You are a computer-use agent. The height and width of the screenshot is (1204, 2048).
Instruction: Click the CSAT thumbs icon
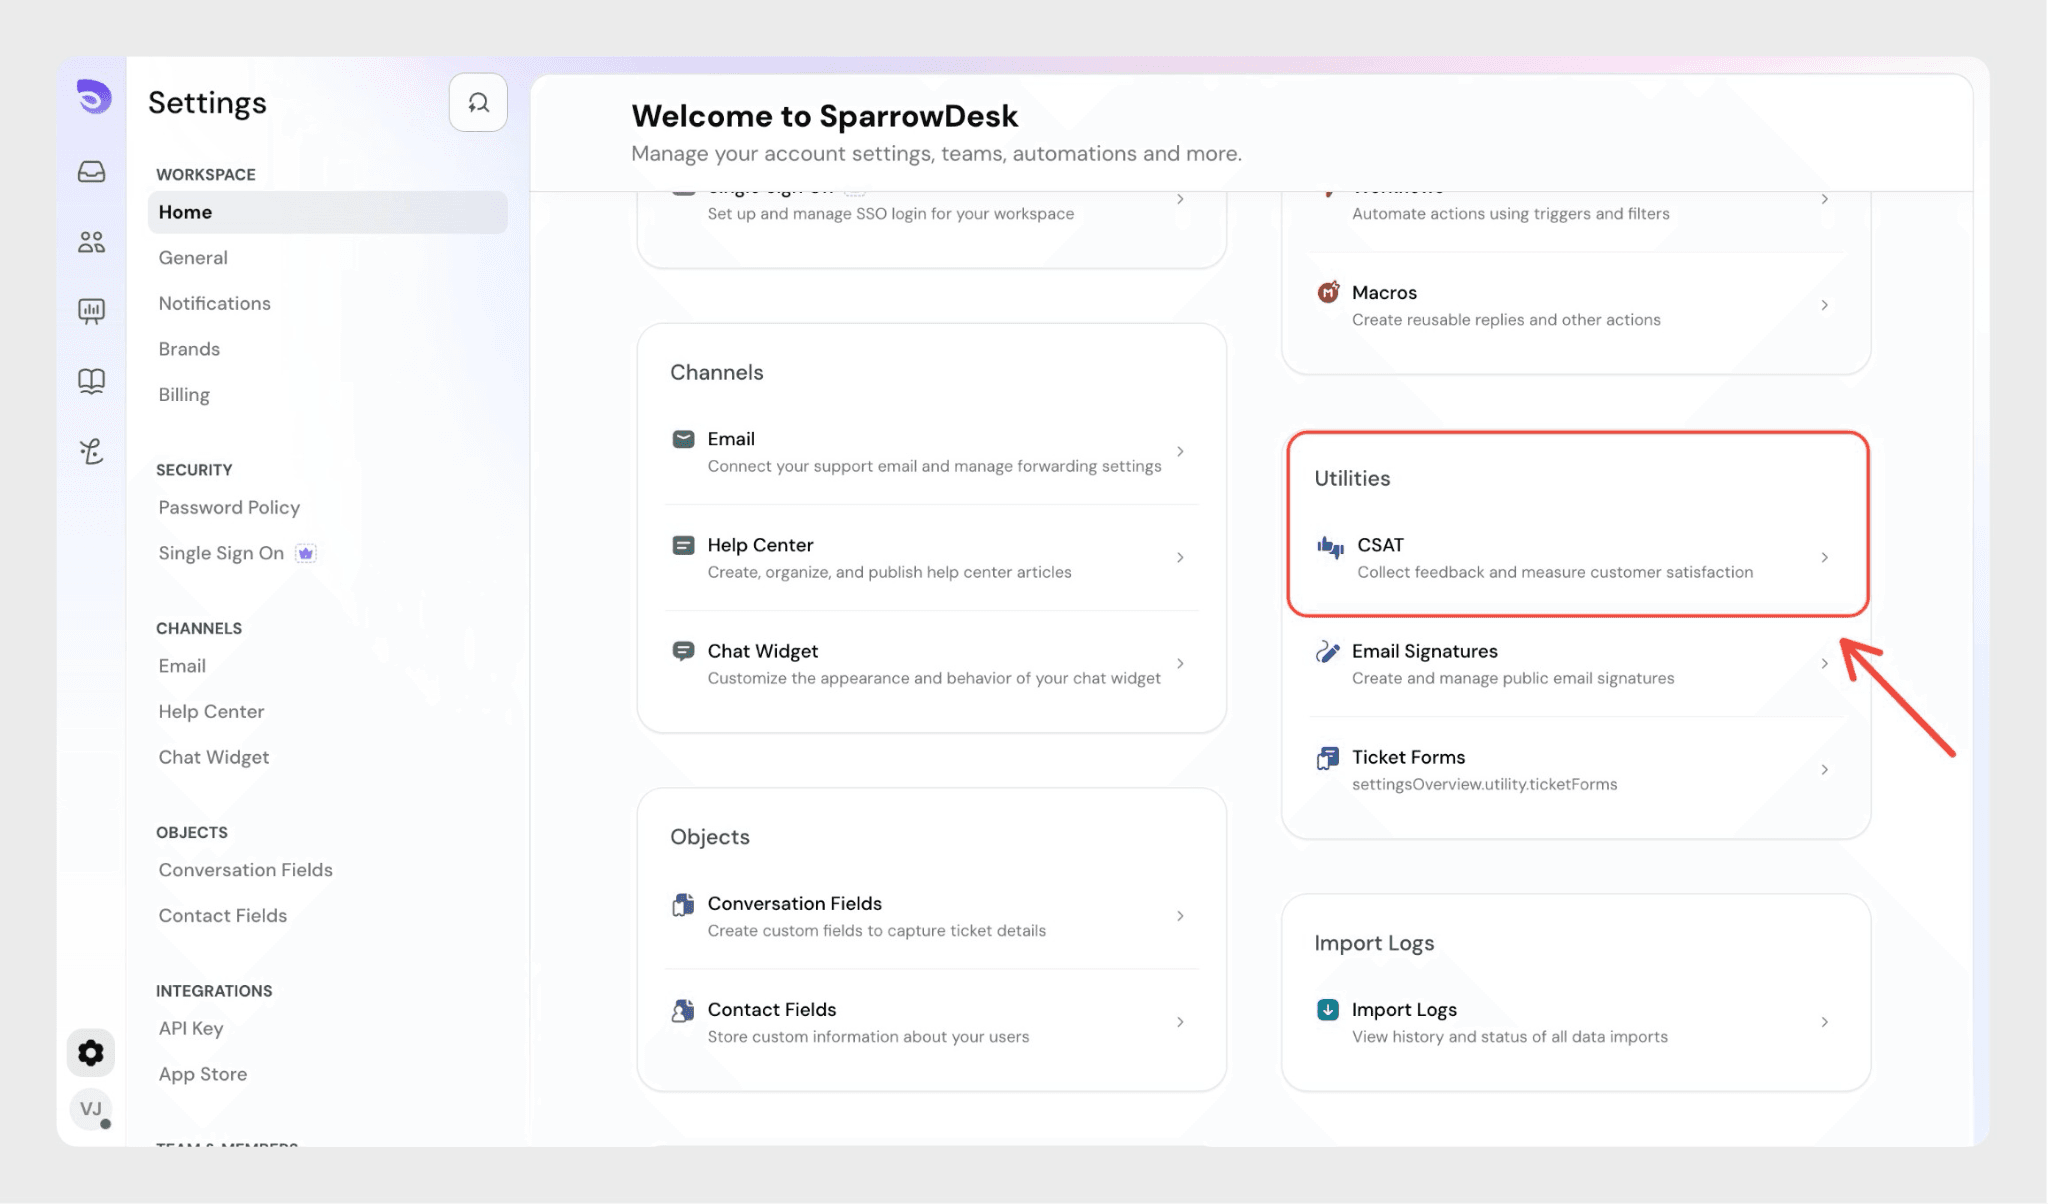(x=1330, y=546)
